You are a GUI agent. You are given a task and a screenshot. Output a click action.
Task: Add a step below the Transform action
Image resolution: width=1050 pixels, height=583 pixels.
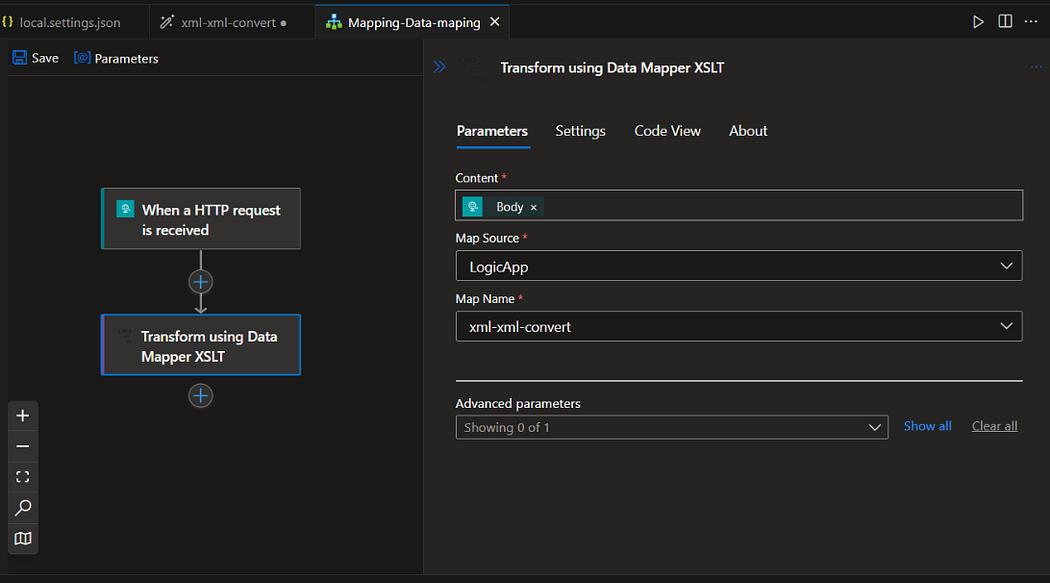pos(201,396)
